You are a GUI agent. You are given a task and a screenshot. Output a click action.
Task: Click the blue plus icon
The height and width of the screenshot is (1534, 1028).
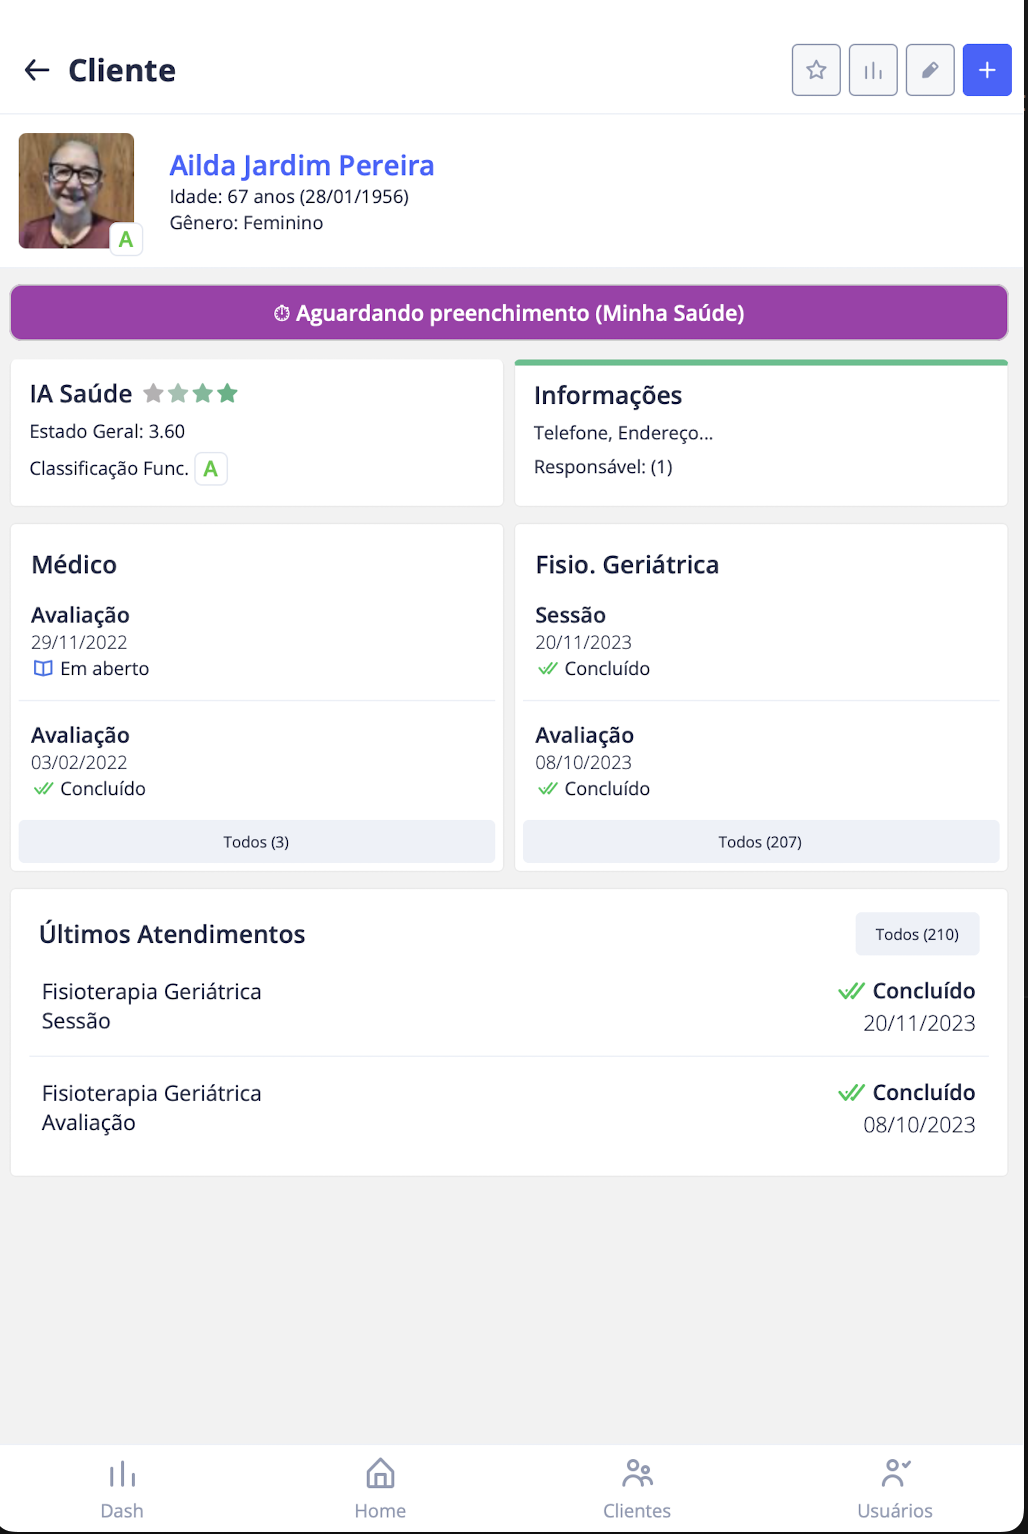pyautogui.click(x=986, y=70)
